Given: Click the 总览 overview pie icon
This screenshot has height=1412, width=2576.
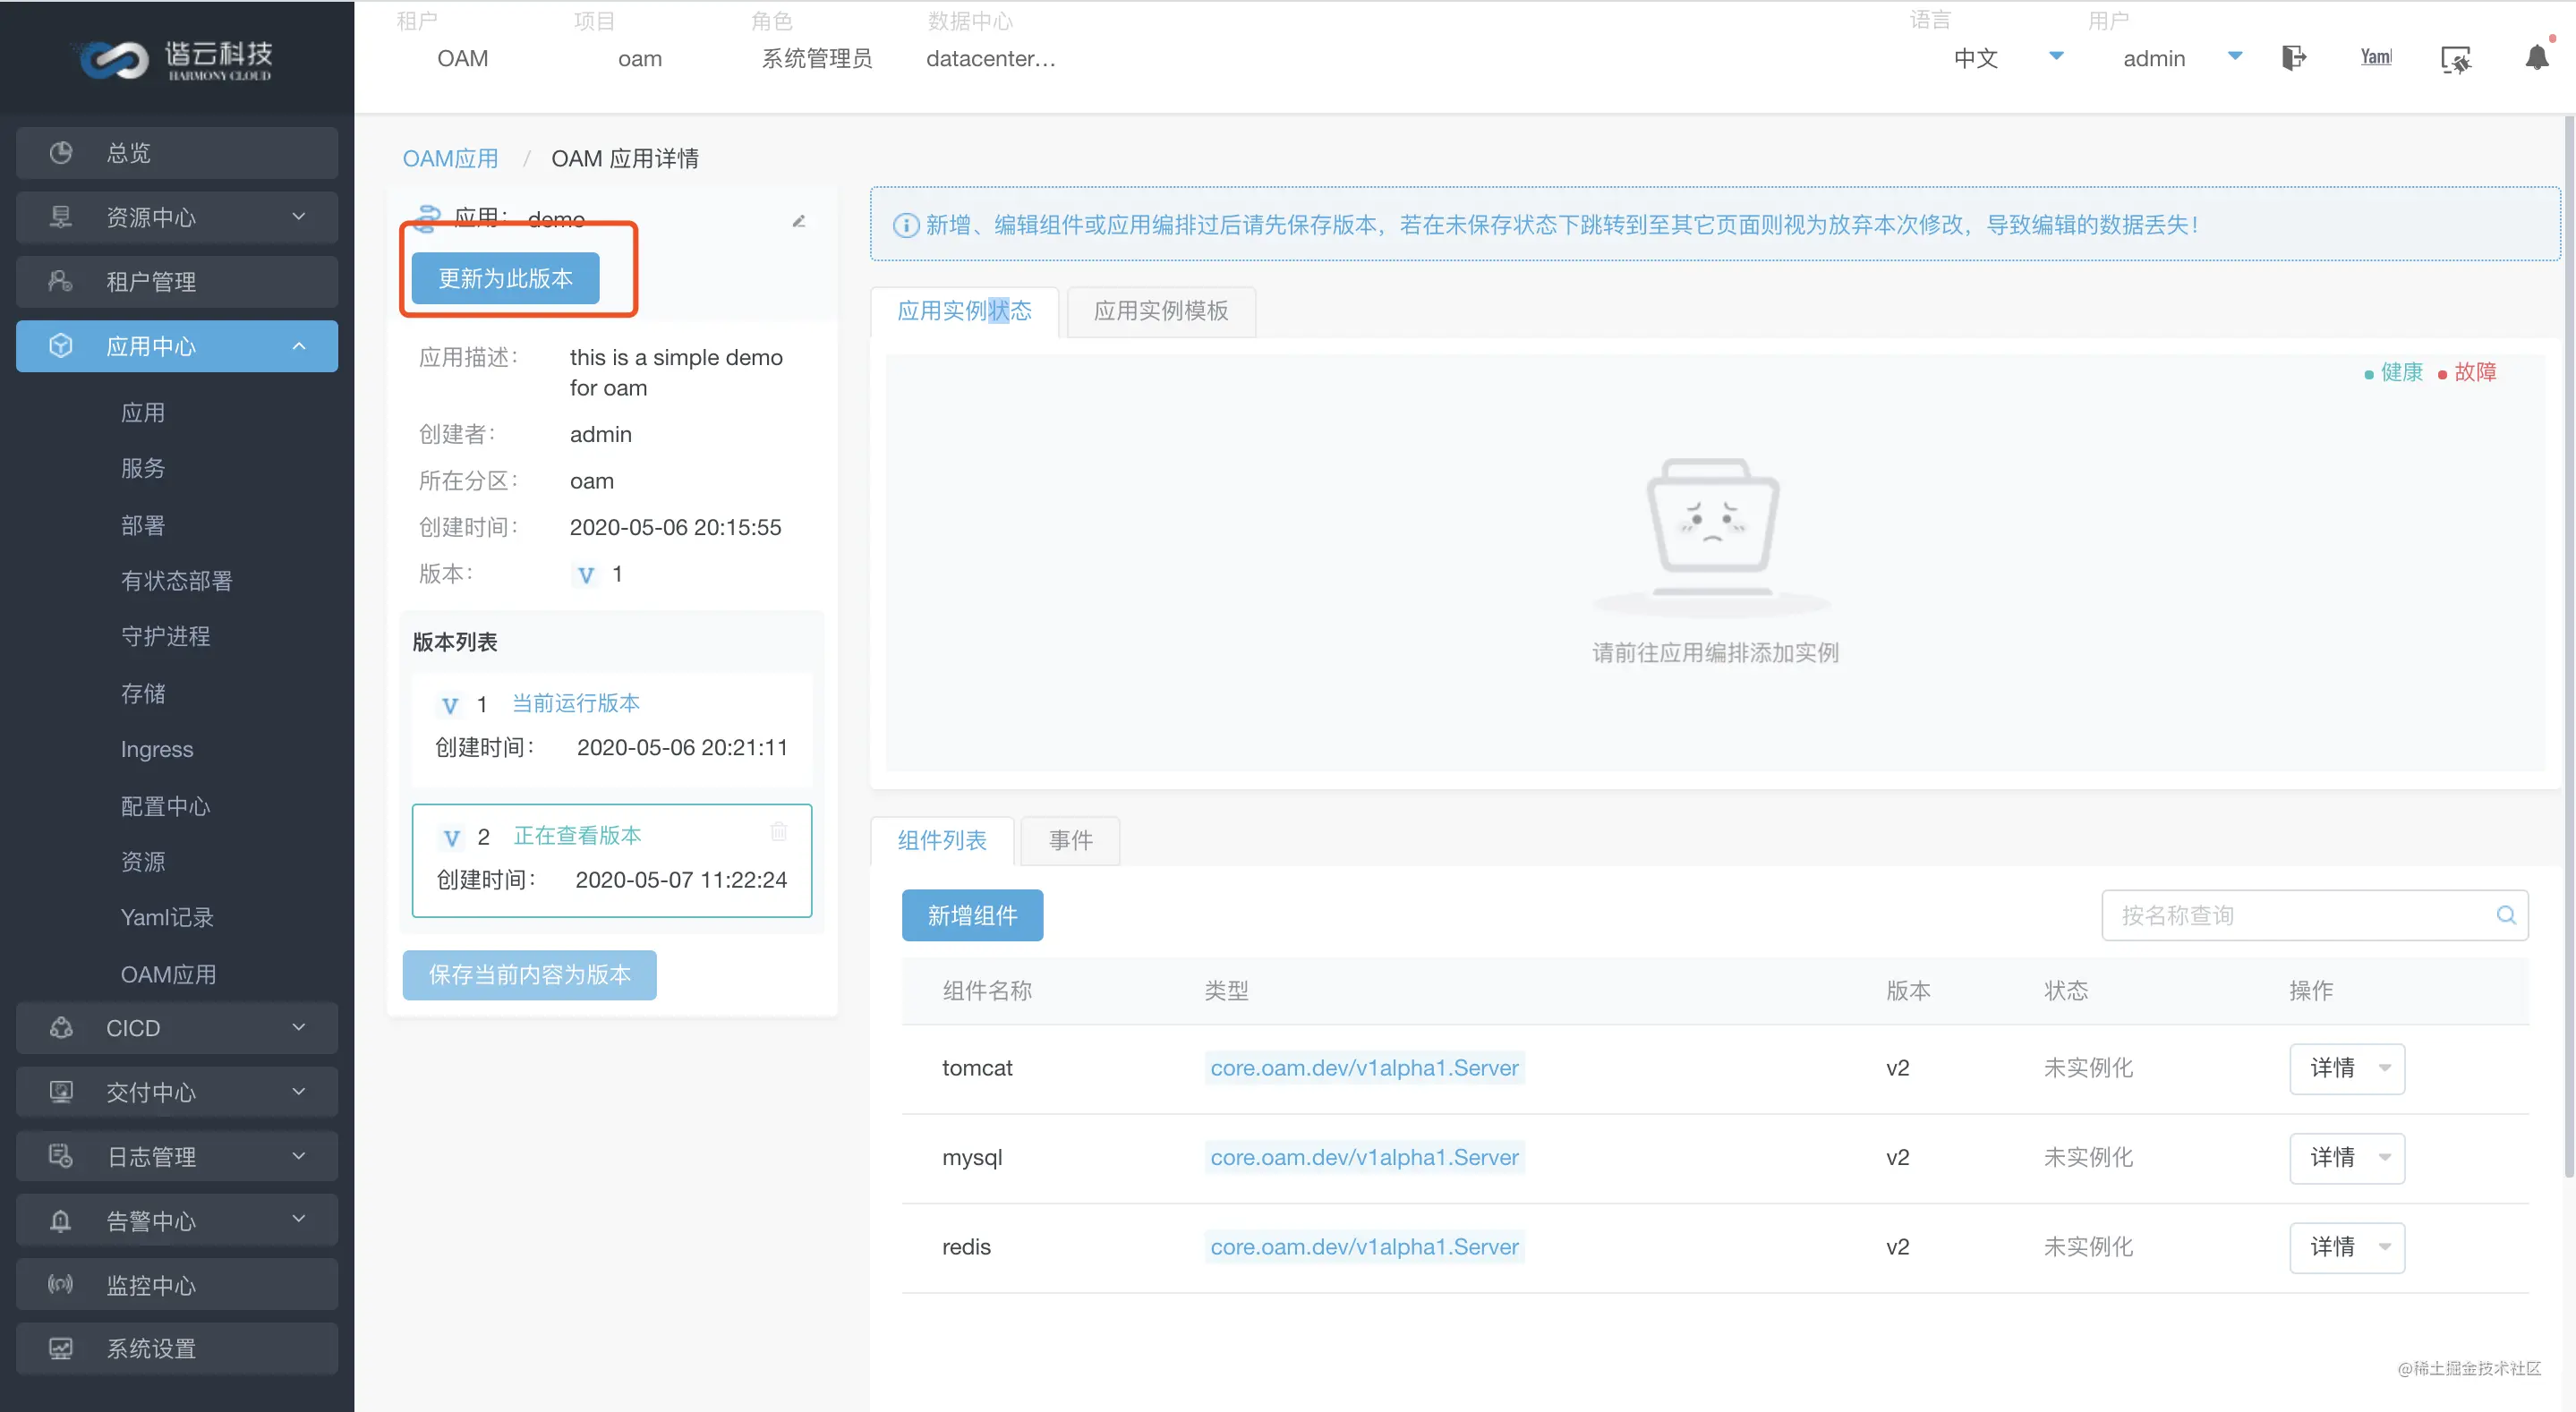Looking at the screenshot, I should [x=61, y=152].
